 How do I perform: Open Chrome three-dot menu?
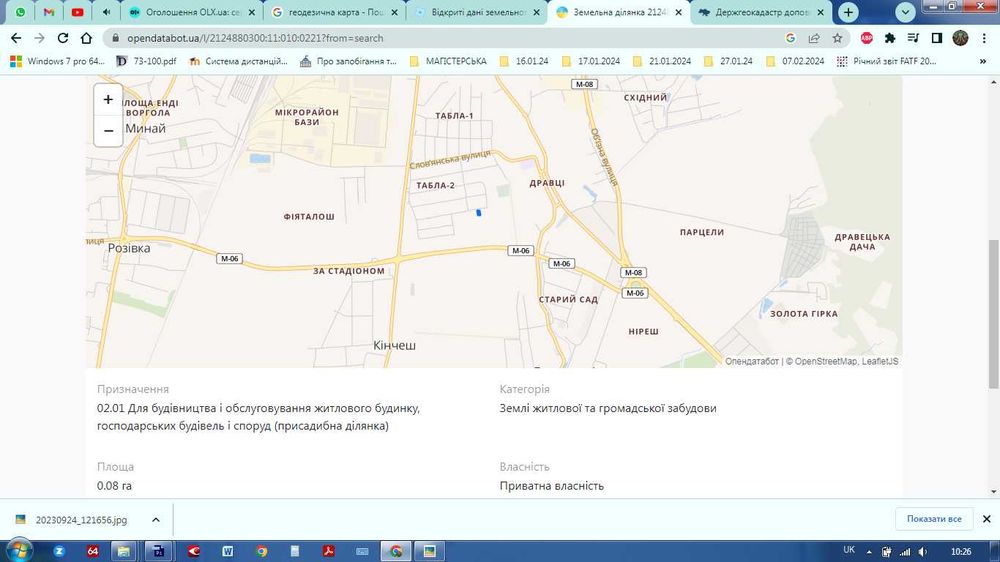tap(984, 38)
